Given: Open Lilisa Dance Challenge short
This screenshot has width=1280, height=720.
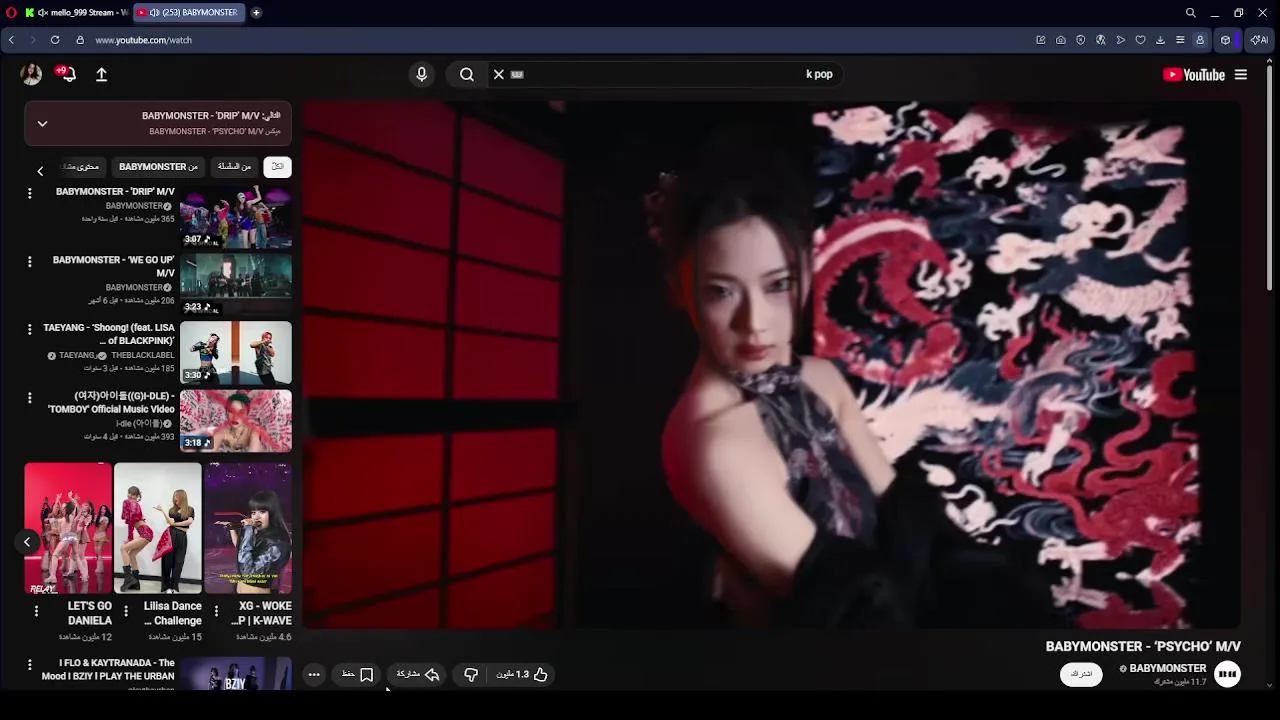Looking at the screenshot, I should (158, 528).
